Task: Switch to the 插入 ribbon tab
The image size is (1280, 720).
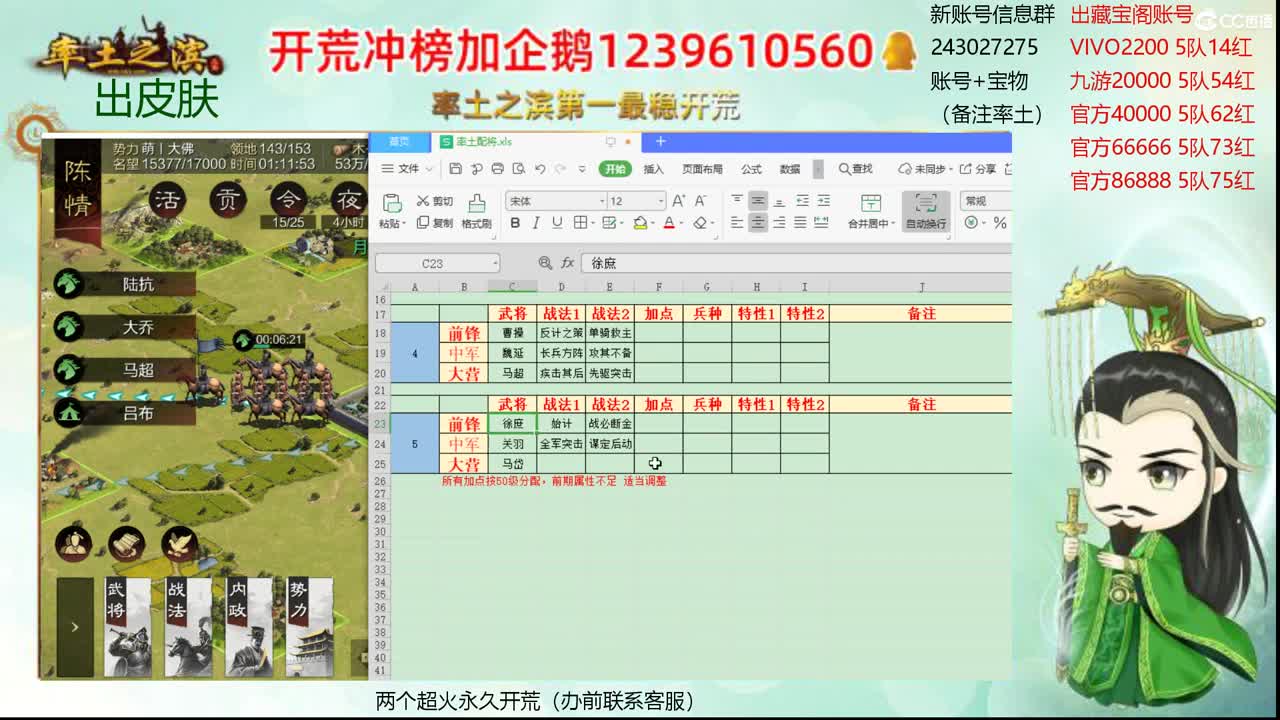Action: (653, 169)
